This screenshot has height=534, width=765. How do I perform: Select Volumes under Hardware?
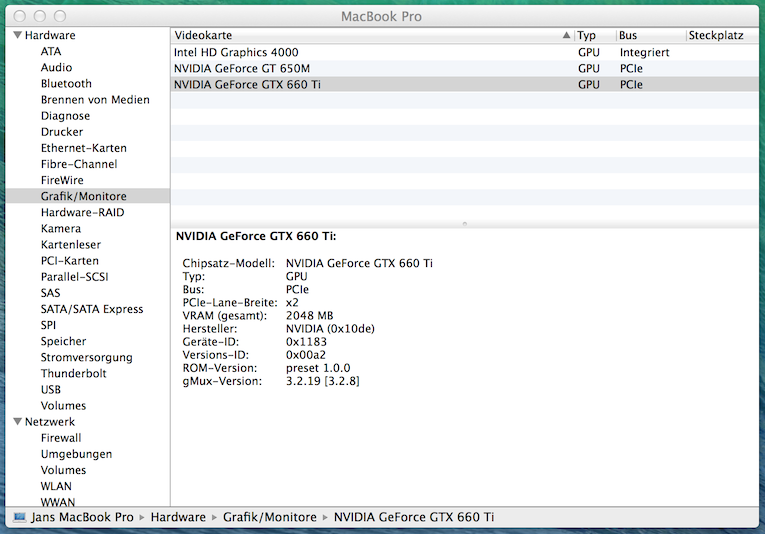click(x=63, y=405)
